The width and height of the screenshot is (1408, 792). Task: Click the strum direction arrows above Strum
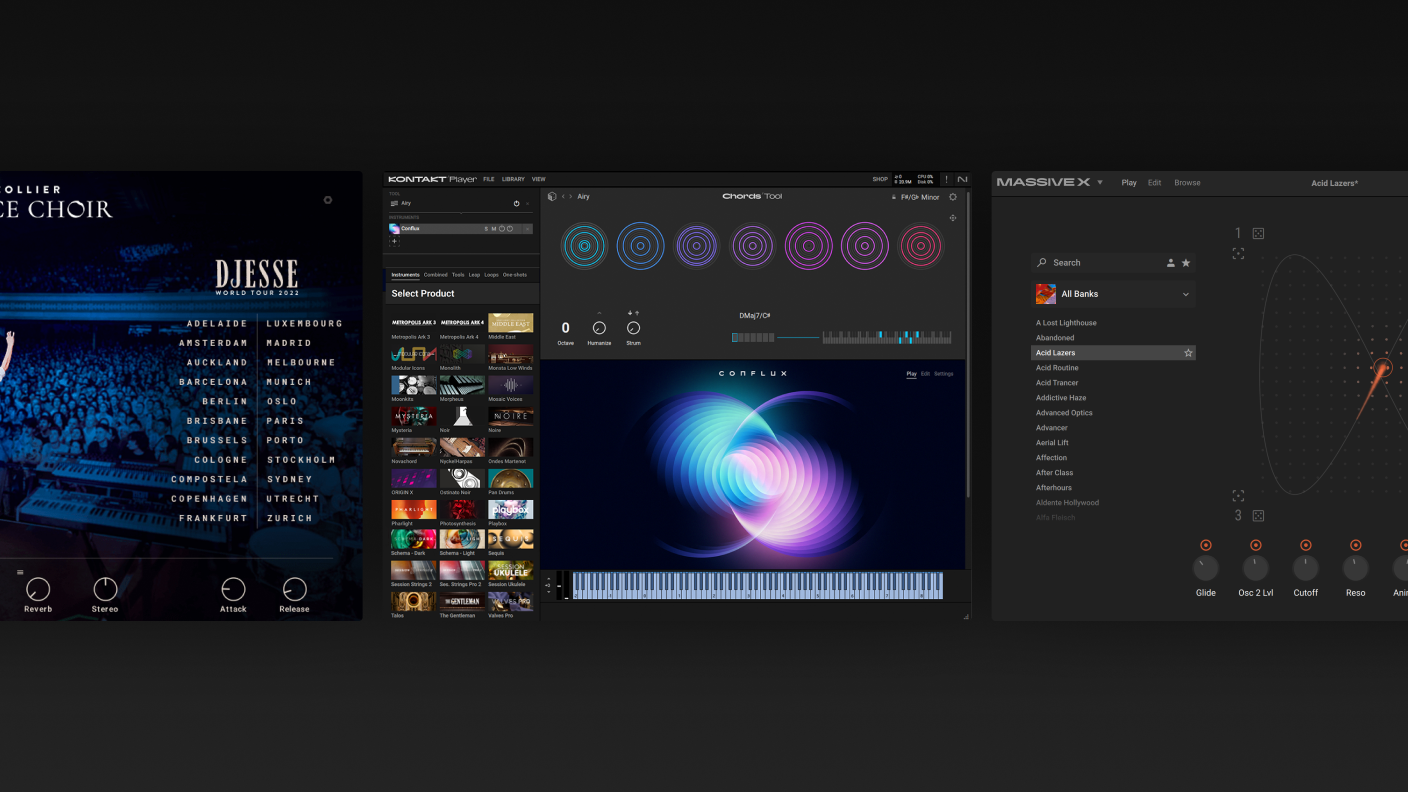(633, 313)
